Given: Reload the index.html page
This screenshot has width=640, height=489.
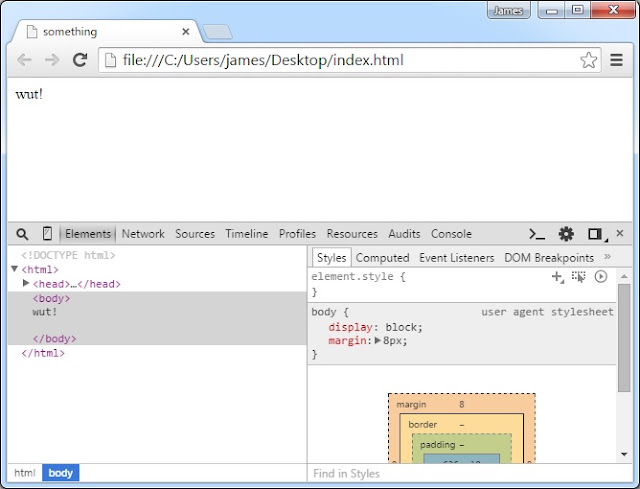Looking at the screenshot, I should pyautogui.click(x=80, y=60).
